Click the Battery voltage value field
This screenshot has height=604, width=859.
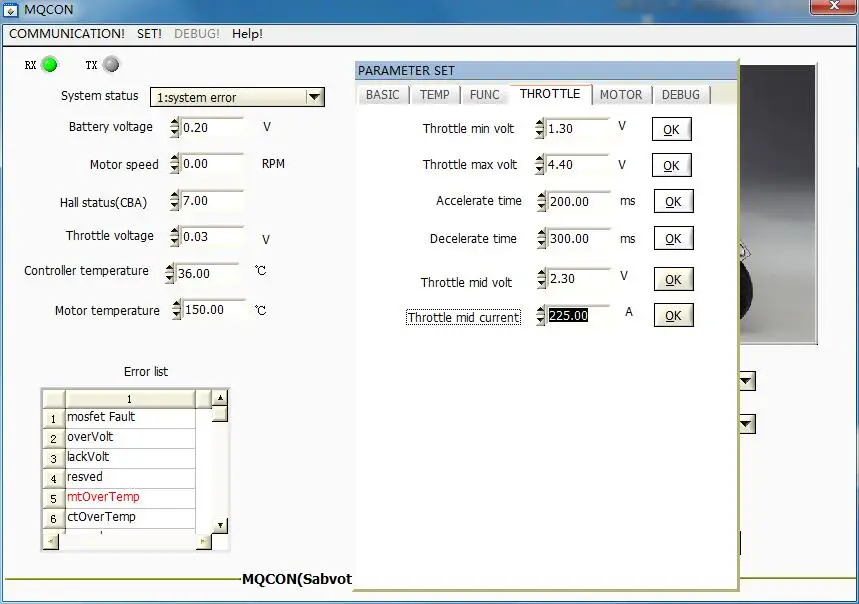[x=212, y=128]
